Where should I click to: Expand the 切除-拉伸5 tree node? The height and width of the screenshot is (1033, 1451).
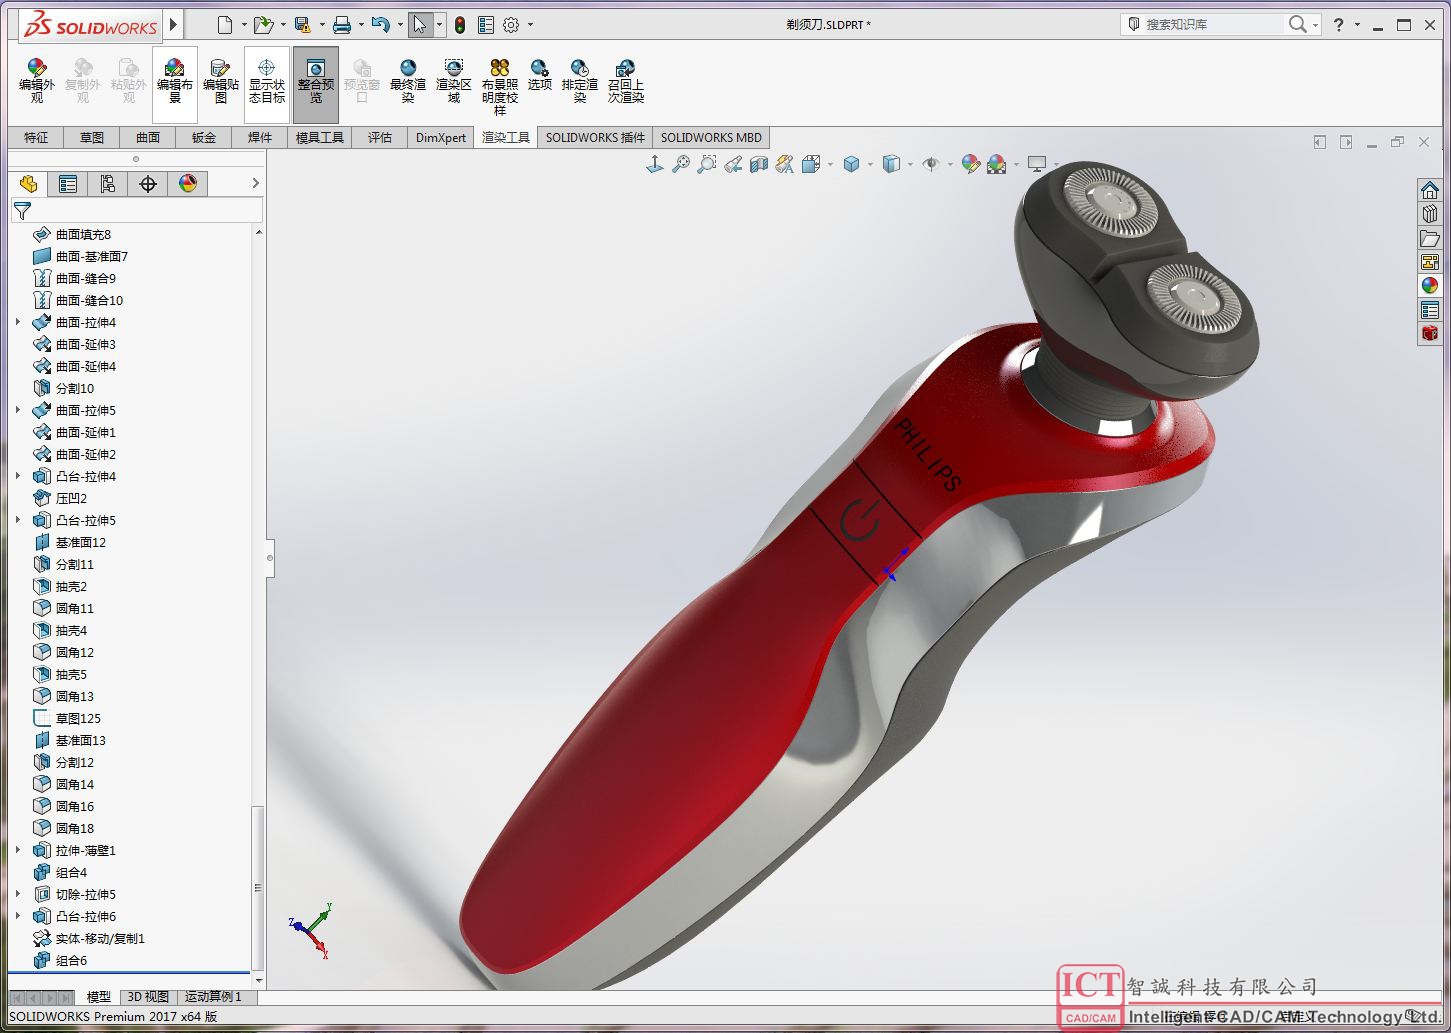tap(18, 894)
